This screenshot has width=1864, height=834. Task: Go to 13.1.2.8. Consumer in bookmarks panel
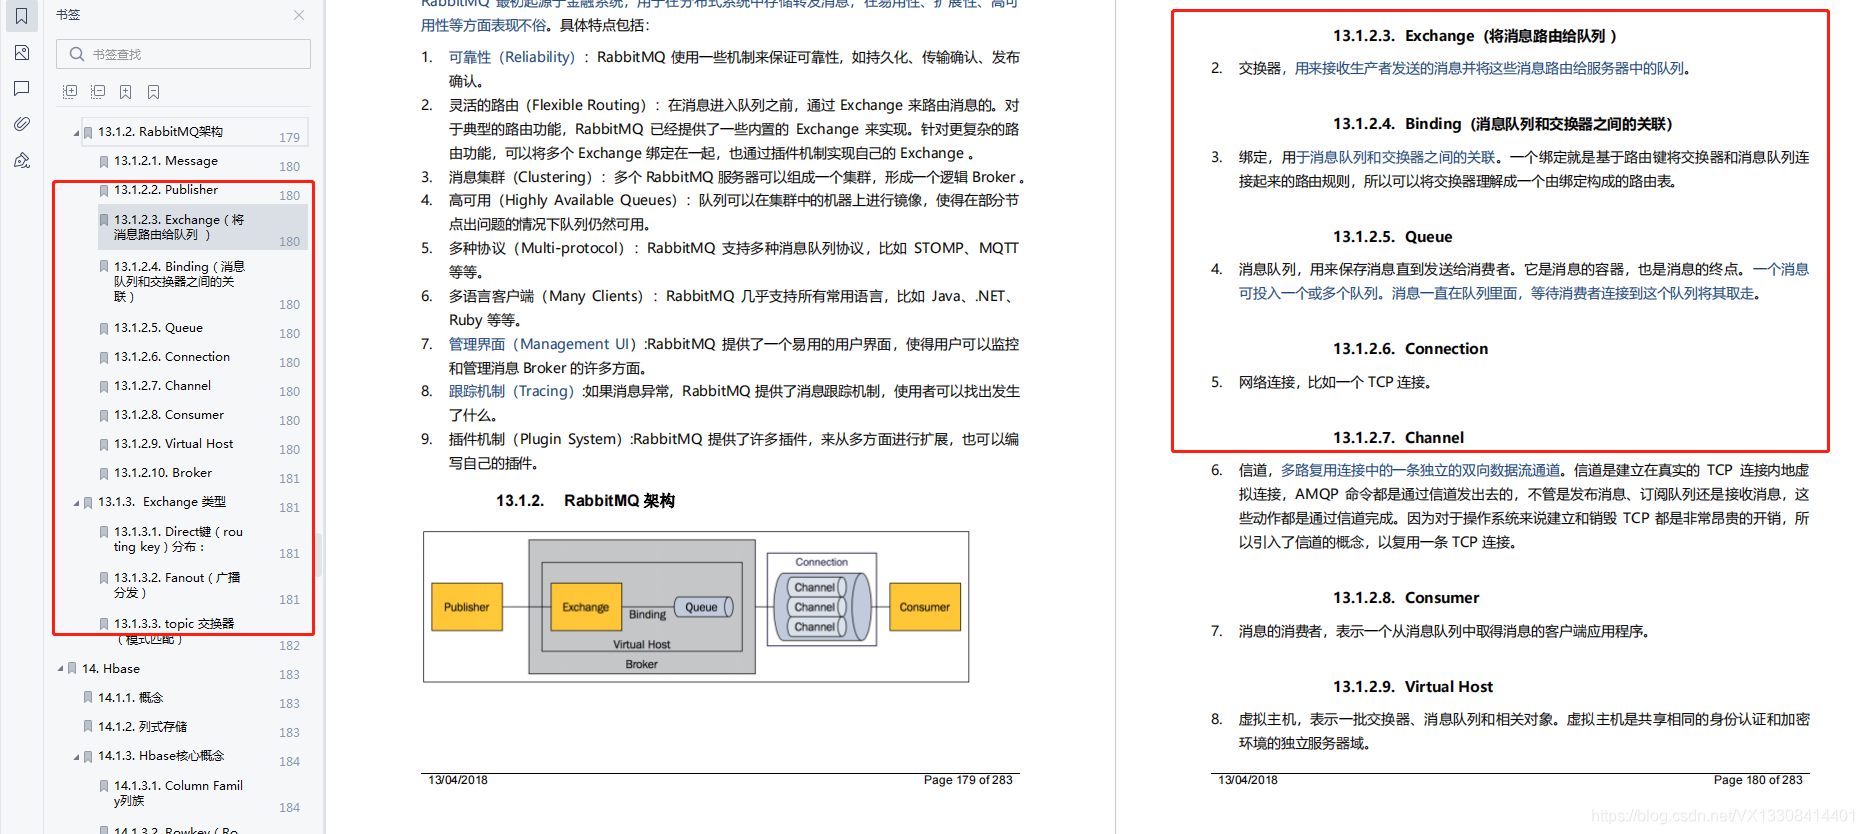point(169,415)
